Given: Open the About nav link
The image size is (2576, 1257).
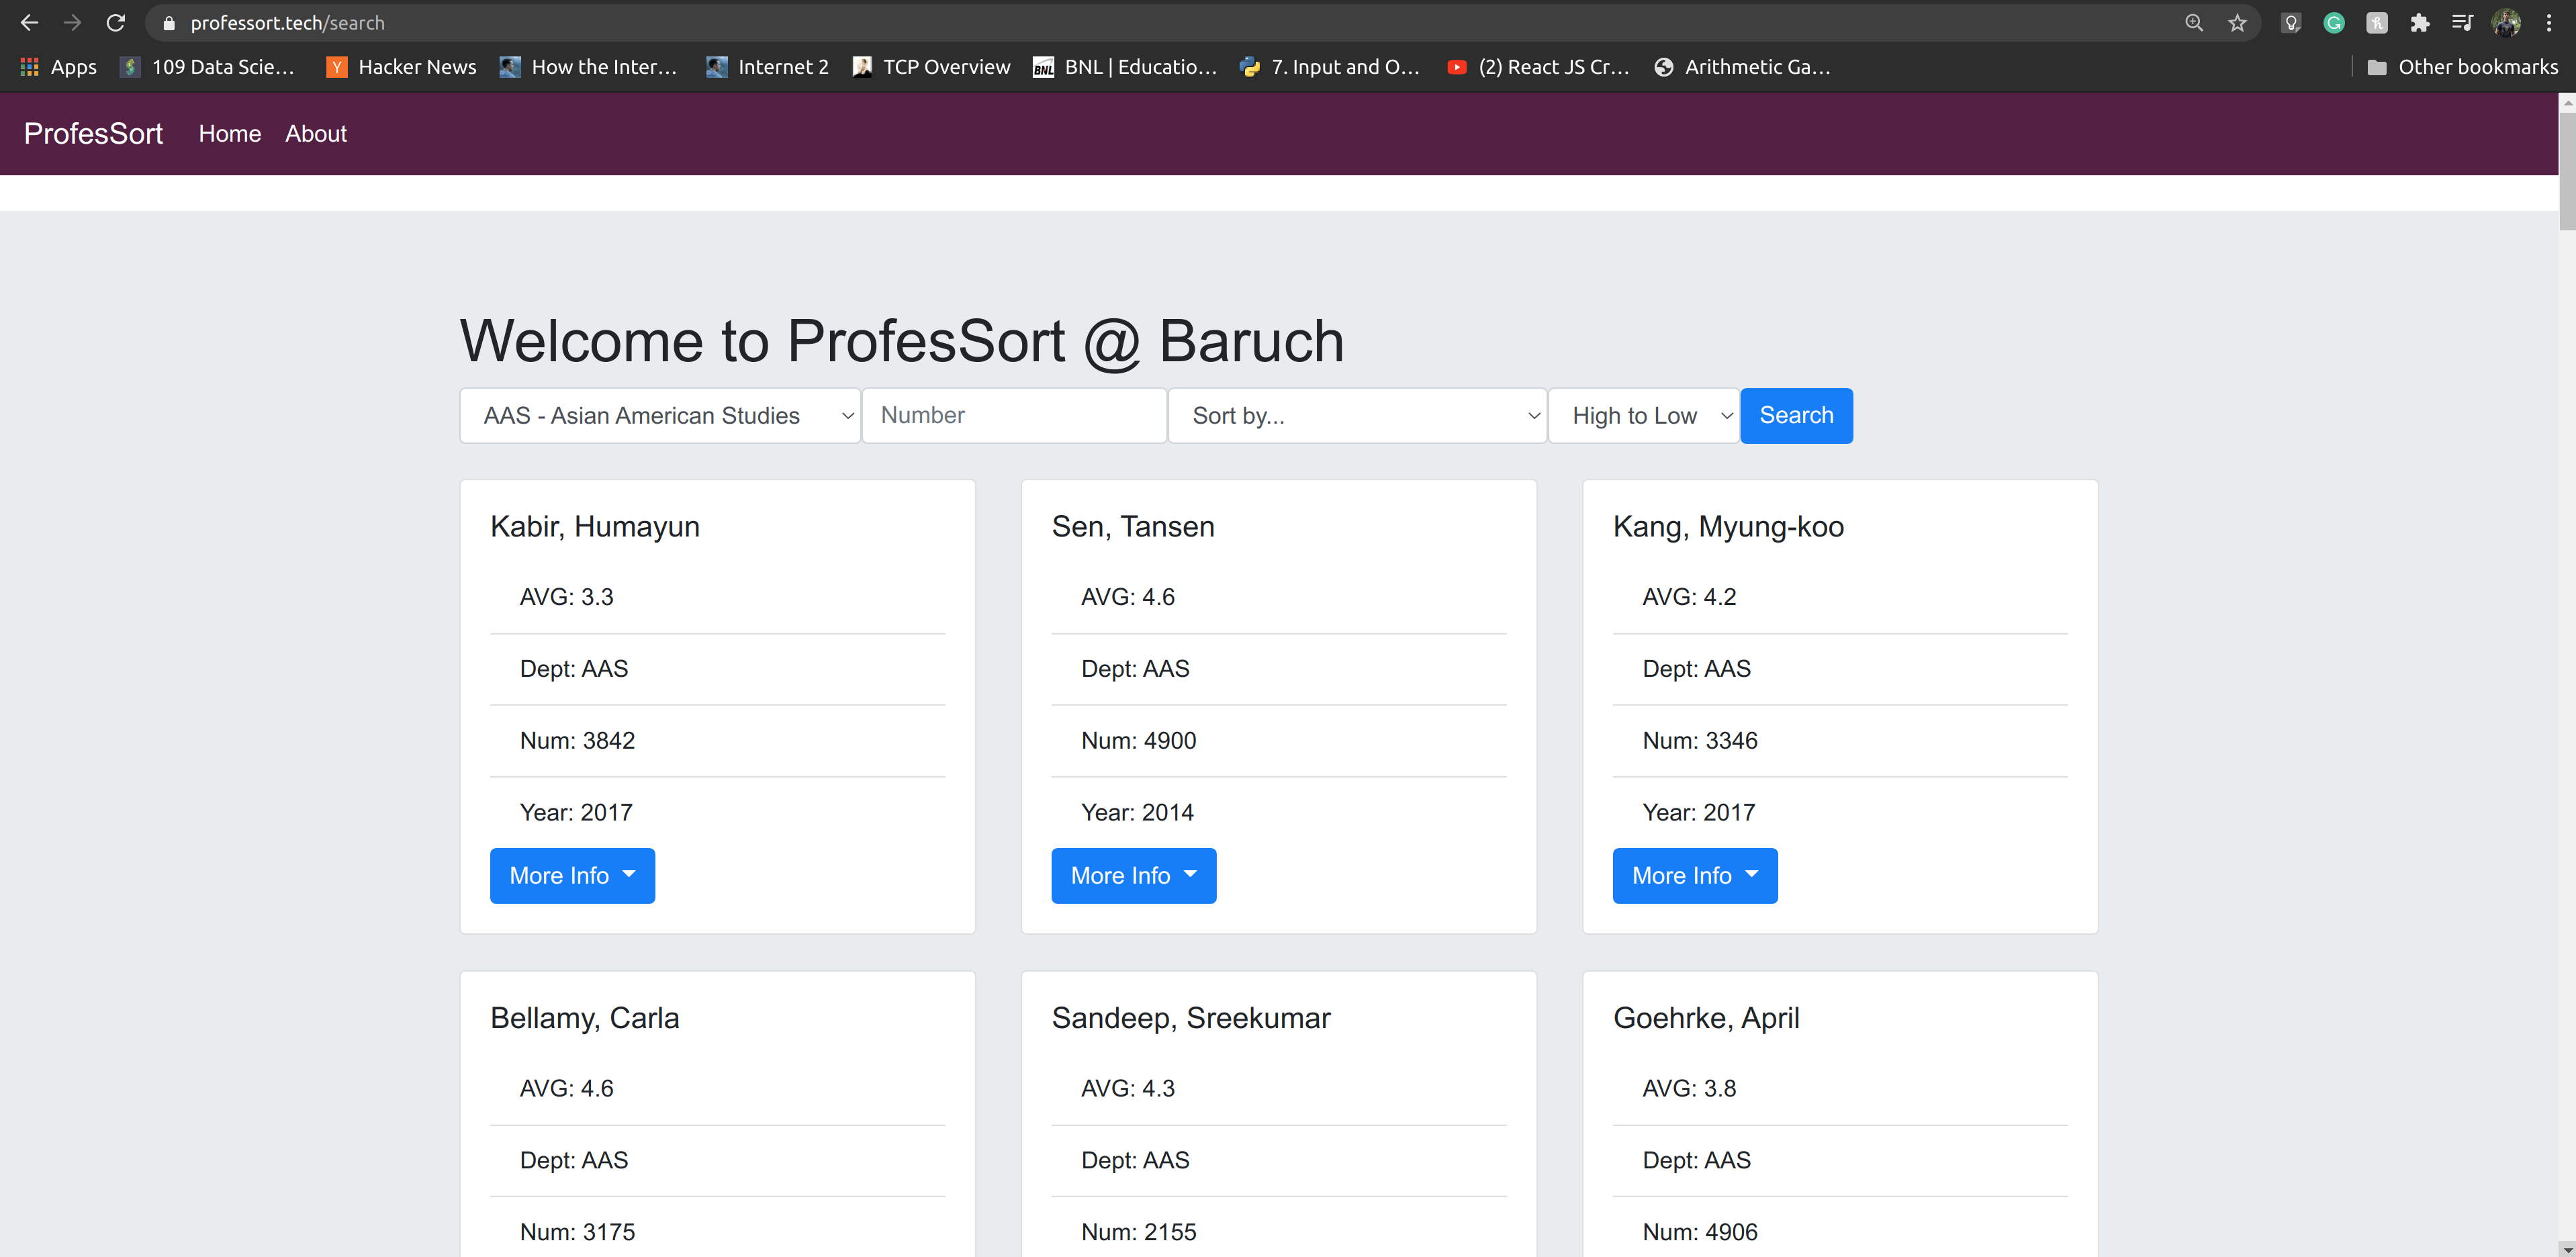Looking at the screenshot, I should tap(316, 134).
